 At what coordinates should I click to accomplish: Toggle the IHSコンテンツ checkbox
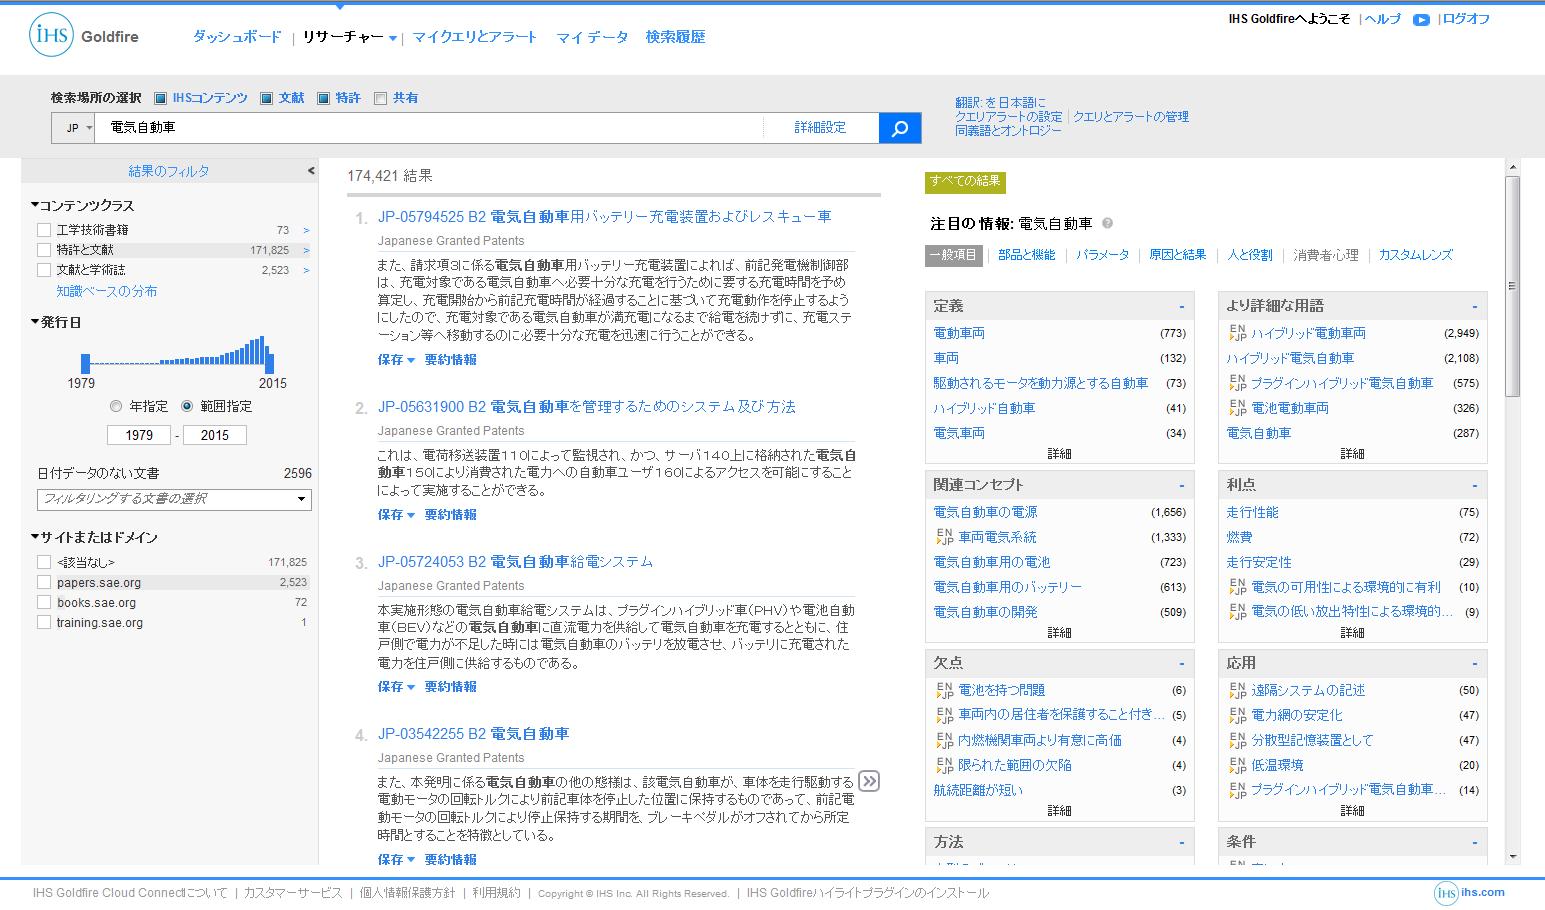(160, 98)
